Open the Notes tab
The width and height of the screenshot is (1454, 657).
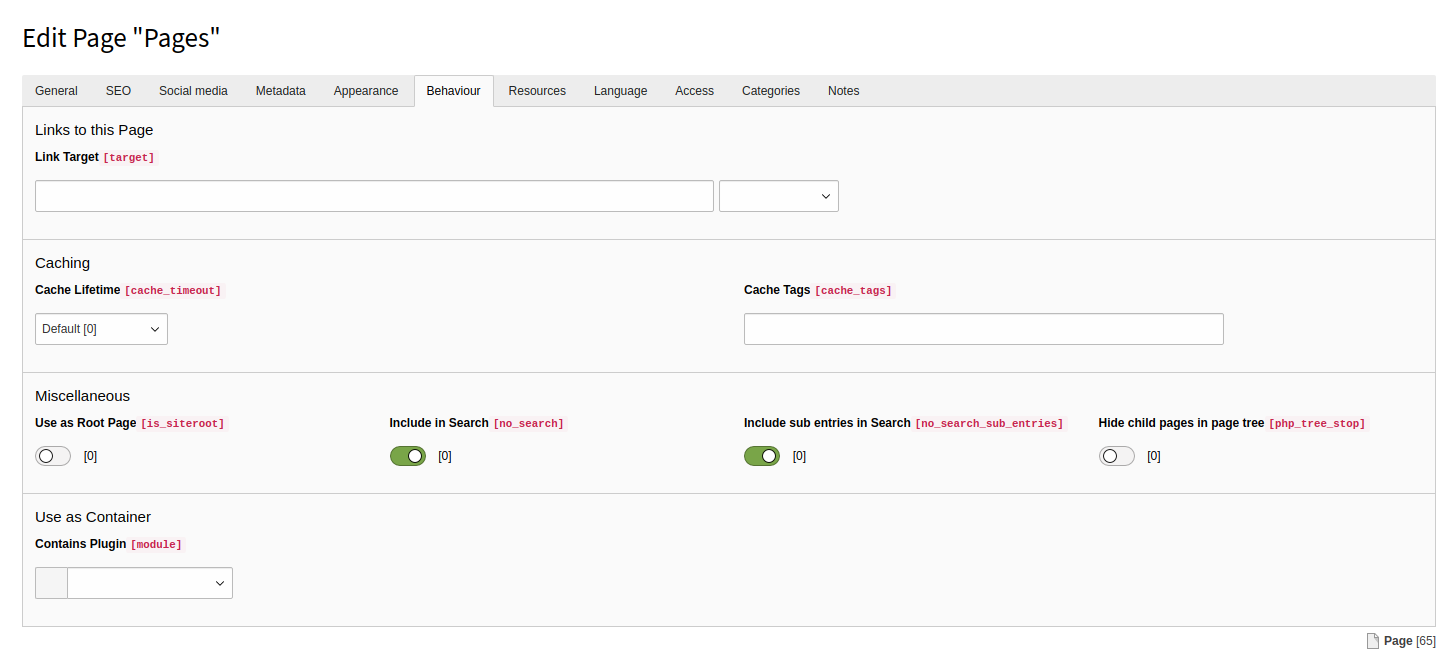[x=843, y=90]
